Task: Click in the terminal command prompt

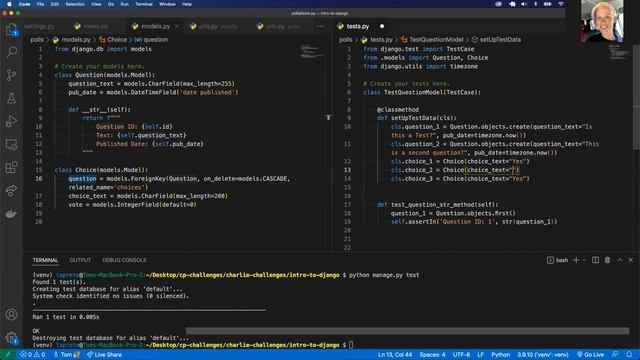Action: tap(351, 345)
